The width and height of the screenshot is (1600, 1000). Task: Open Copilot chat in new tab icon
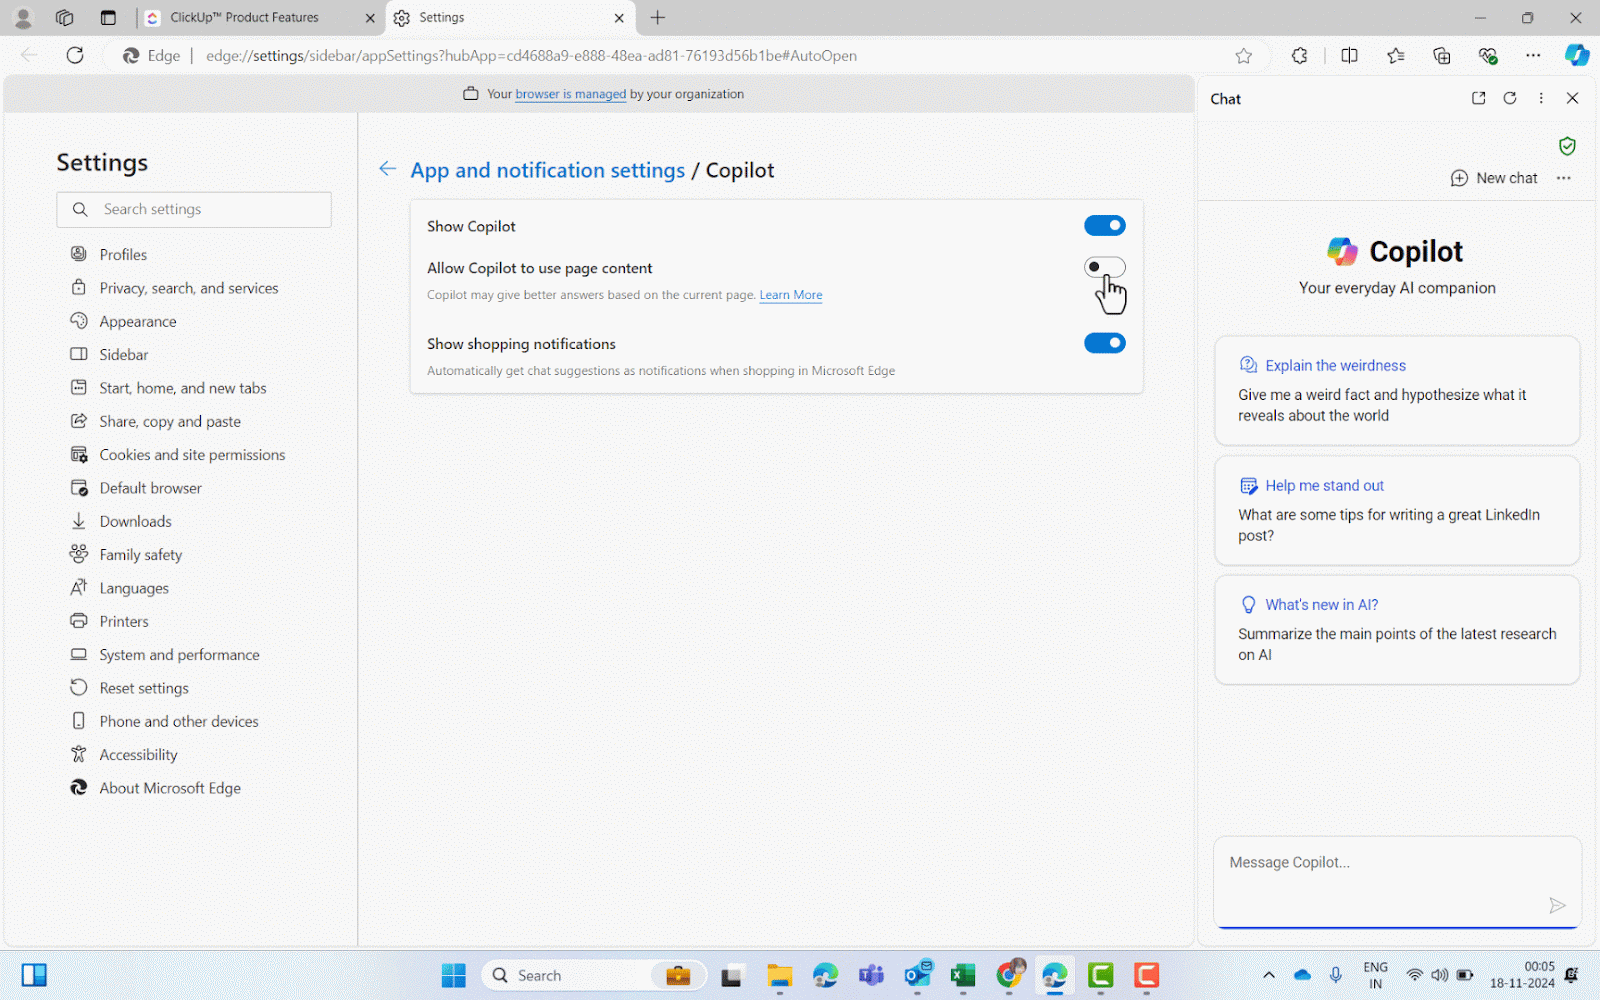pyautogui.click(x=1478, y=98)
